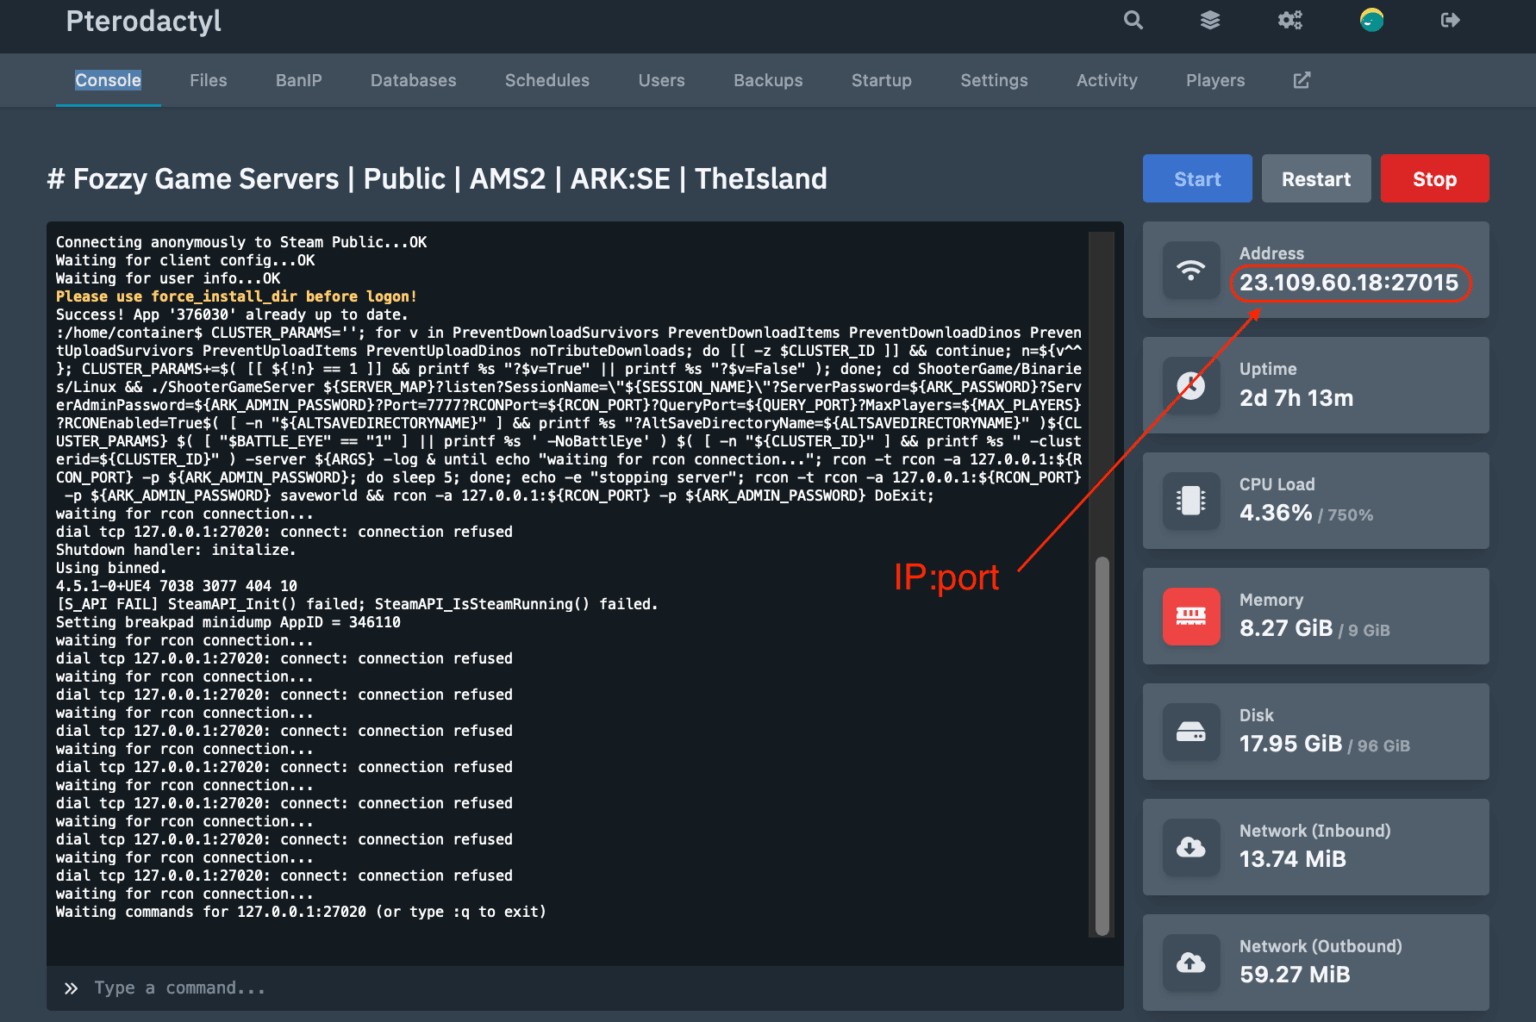The image size is (1536, 1022).
Task: Click the server list stack icon
Action: pos(1210,20)
